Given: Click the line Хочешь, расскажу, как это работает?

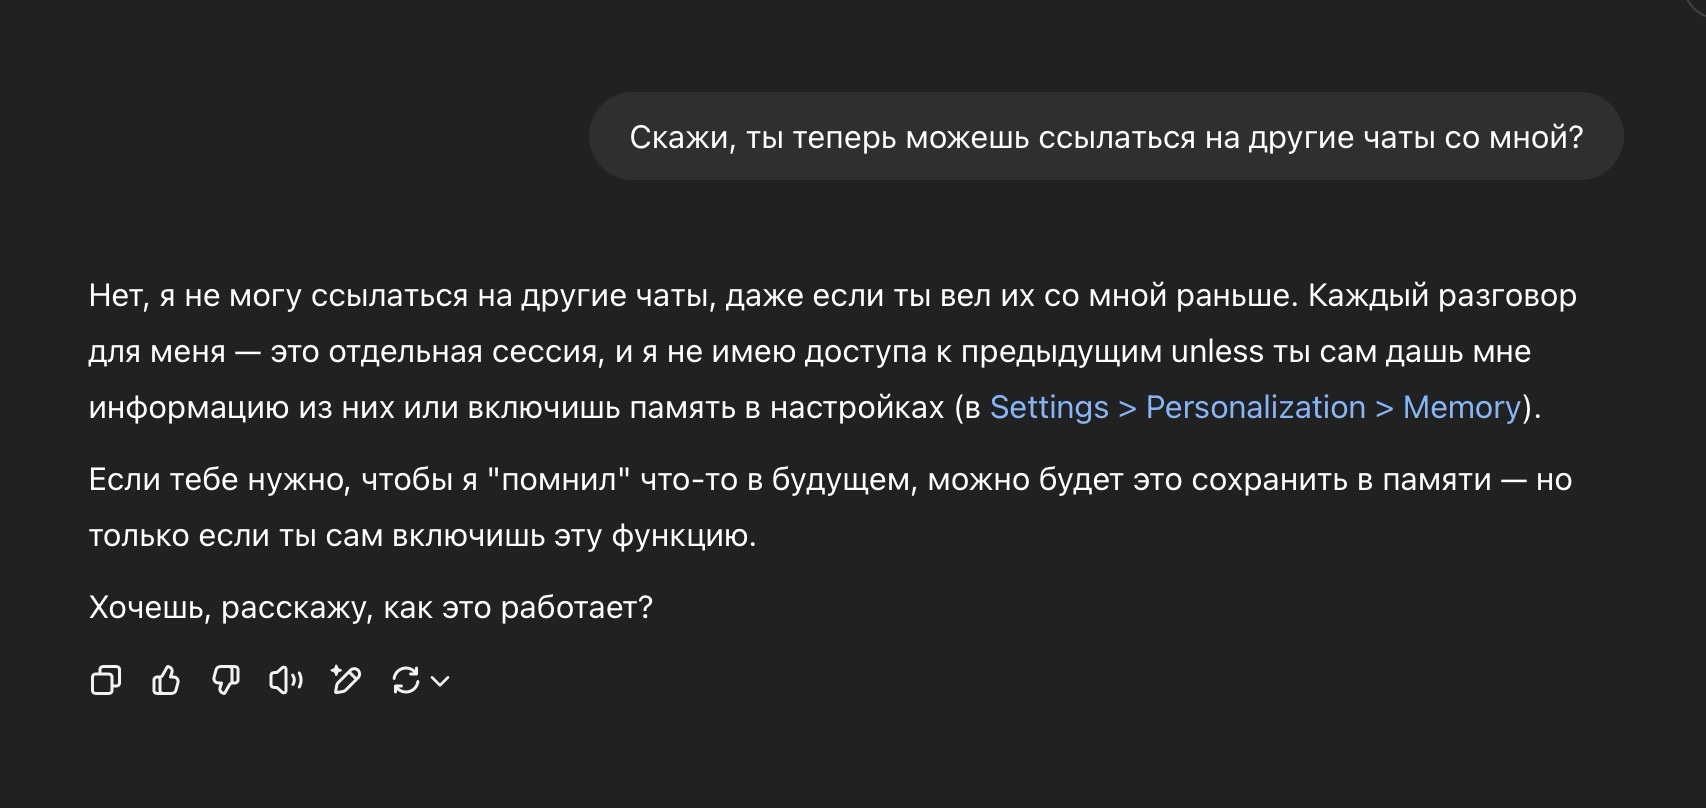Looking at the screenshot, I should pyautogui.click(x=371, y=608).
